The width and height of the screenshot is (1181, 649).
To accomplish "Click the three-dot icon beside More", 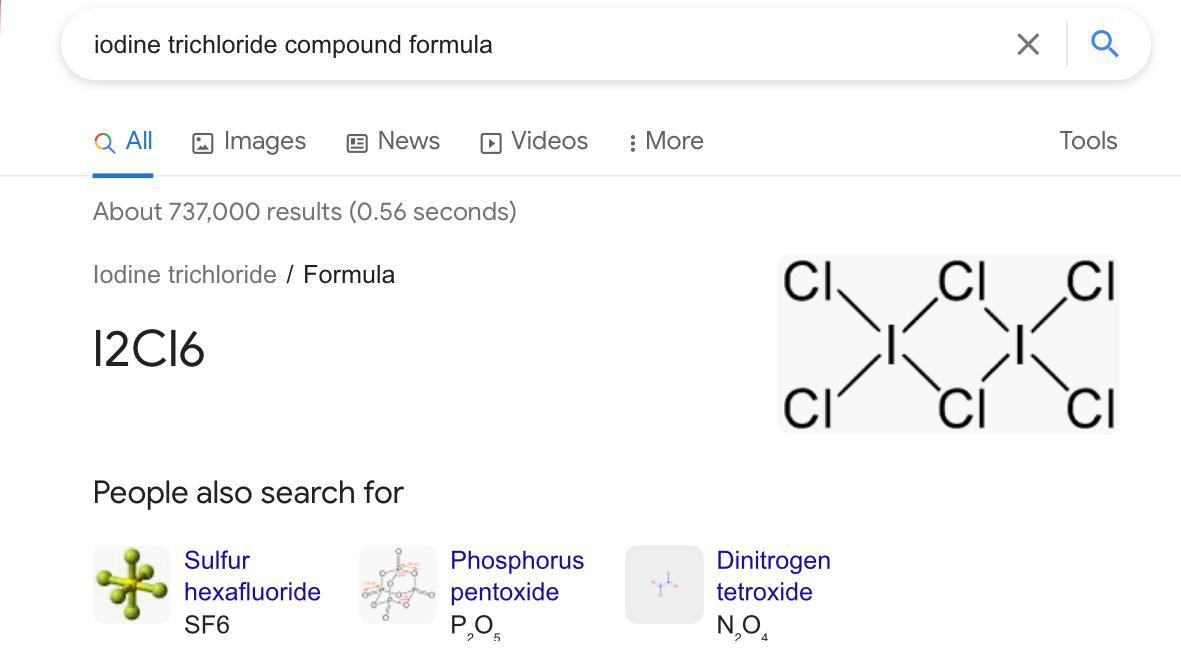I will click(632, 143).
